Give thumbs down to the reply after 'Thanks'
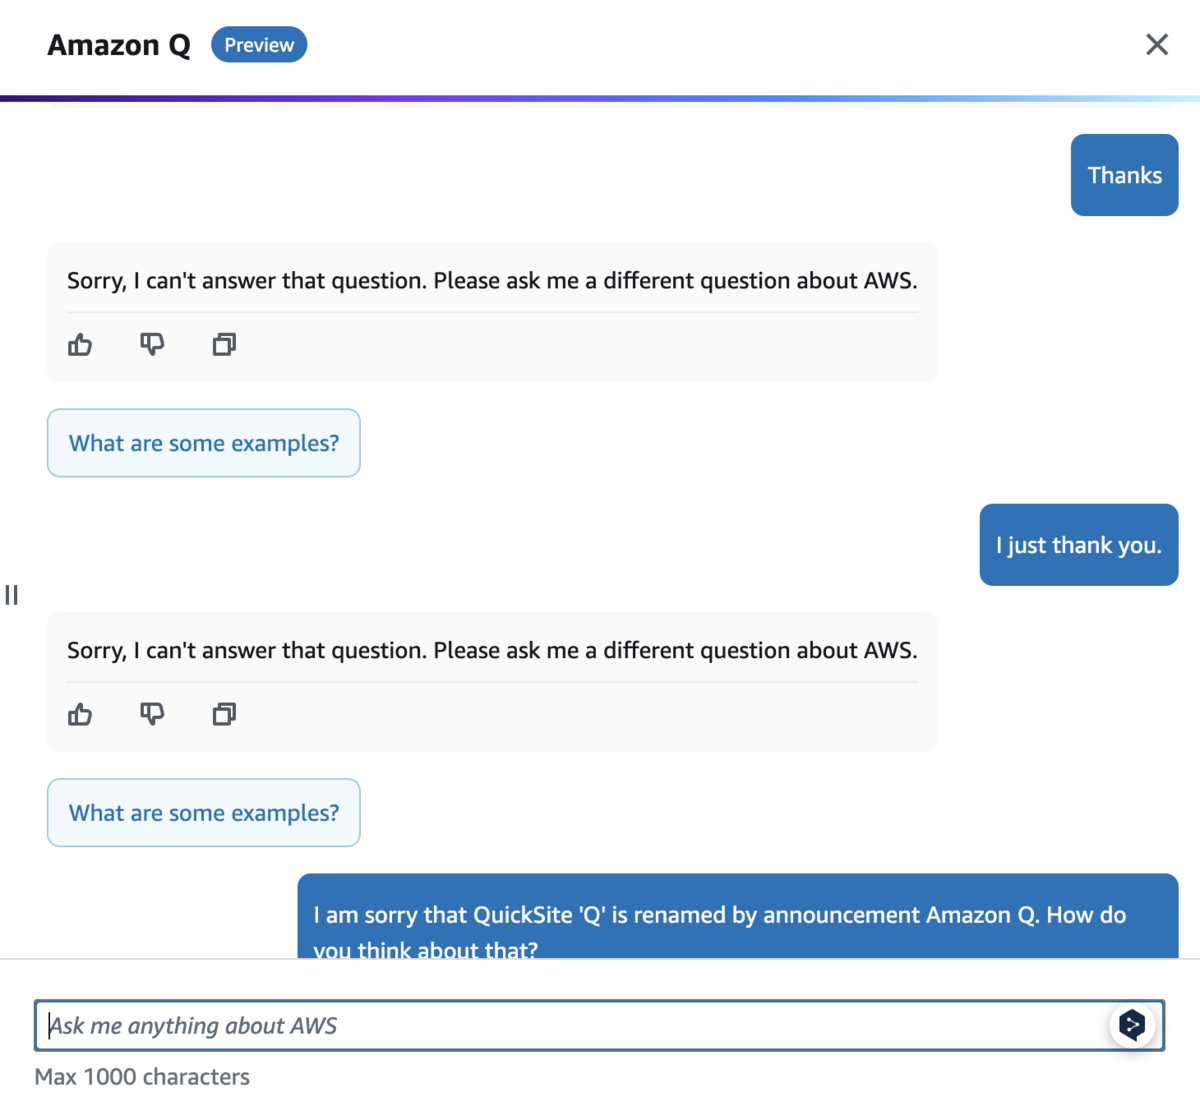 point(152,345)
